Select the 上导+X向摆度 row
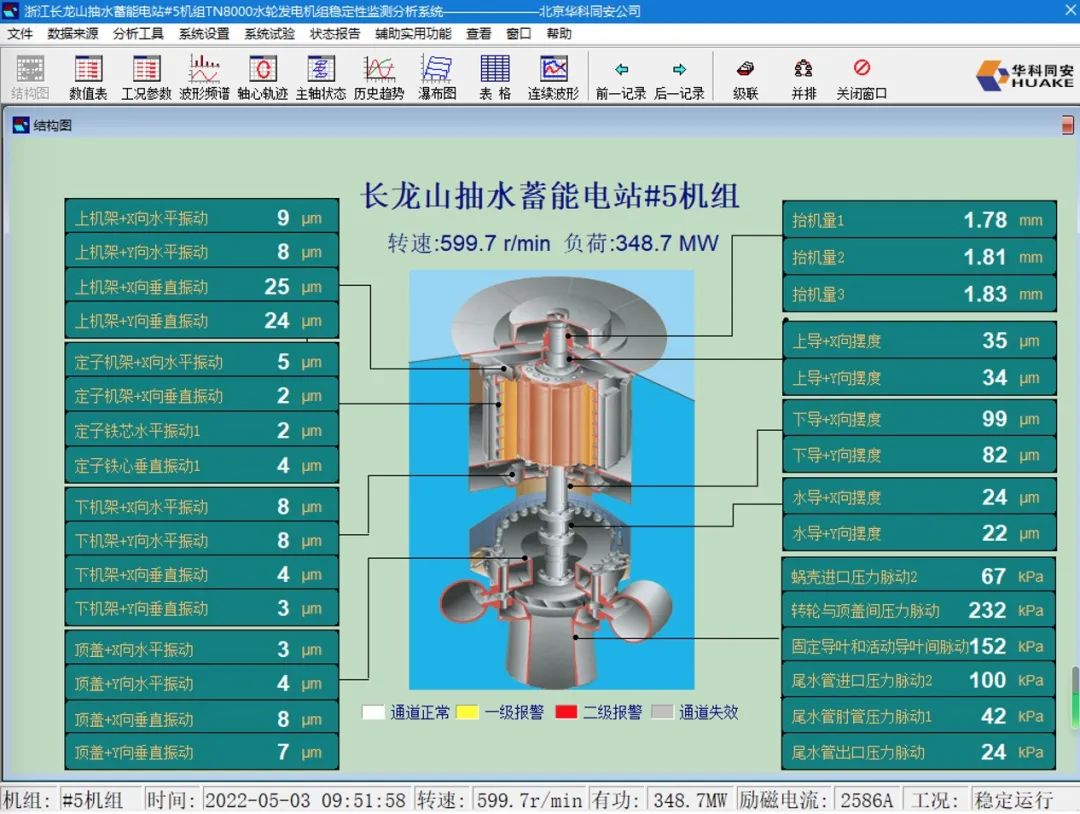Screen dimensions: 1080x814 [919, 340]
